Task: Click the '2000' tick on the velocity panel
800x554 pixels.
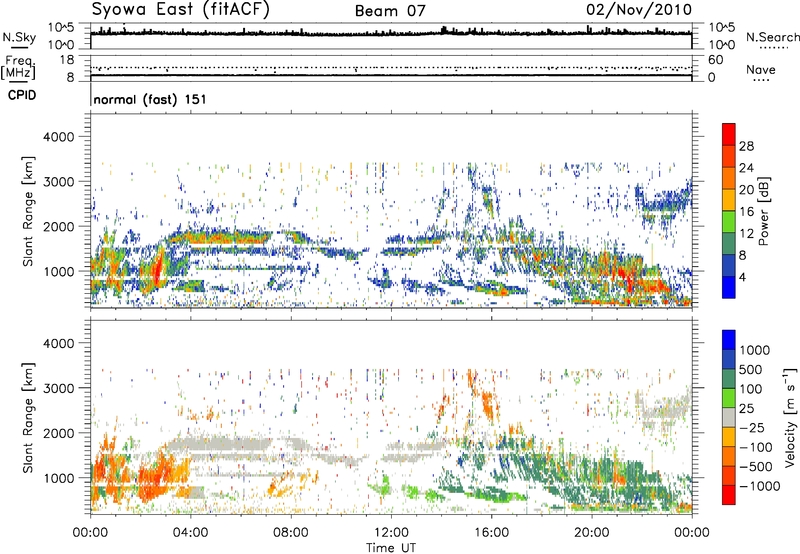Action: 58,433
